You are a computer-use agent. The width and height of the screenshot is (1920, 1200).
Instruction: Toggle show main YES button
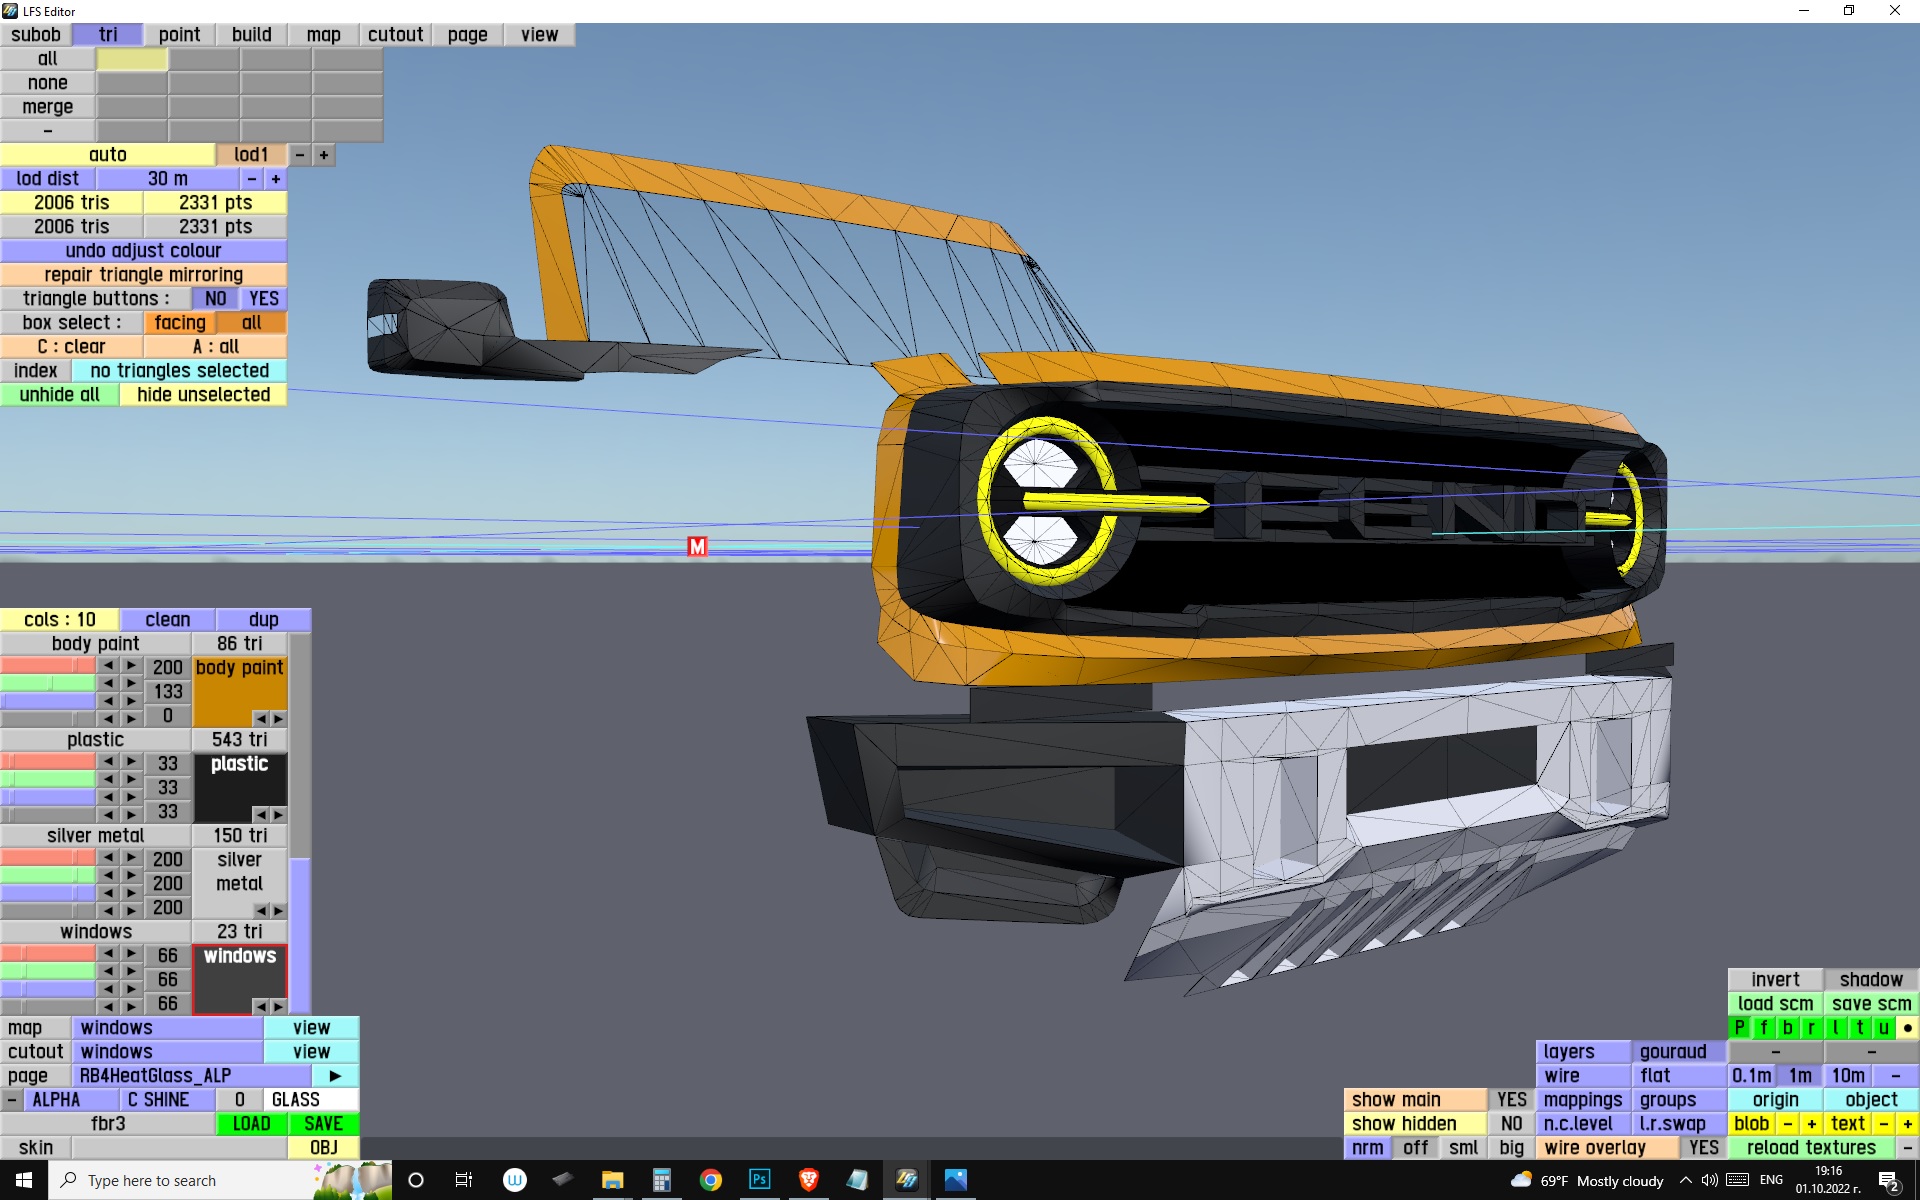[x=1511, y=1100]
